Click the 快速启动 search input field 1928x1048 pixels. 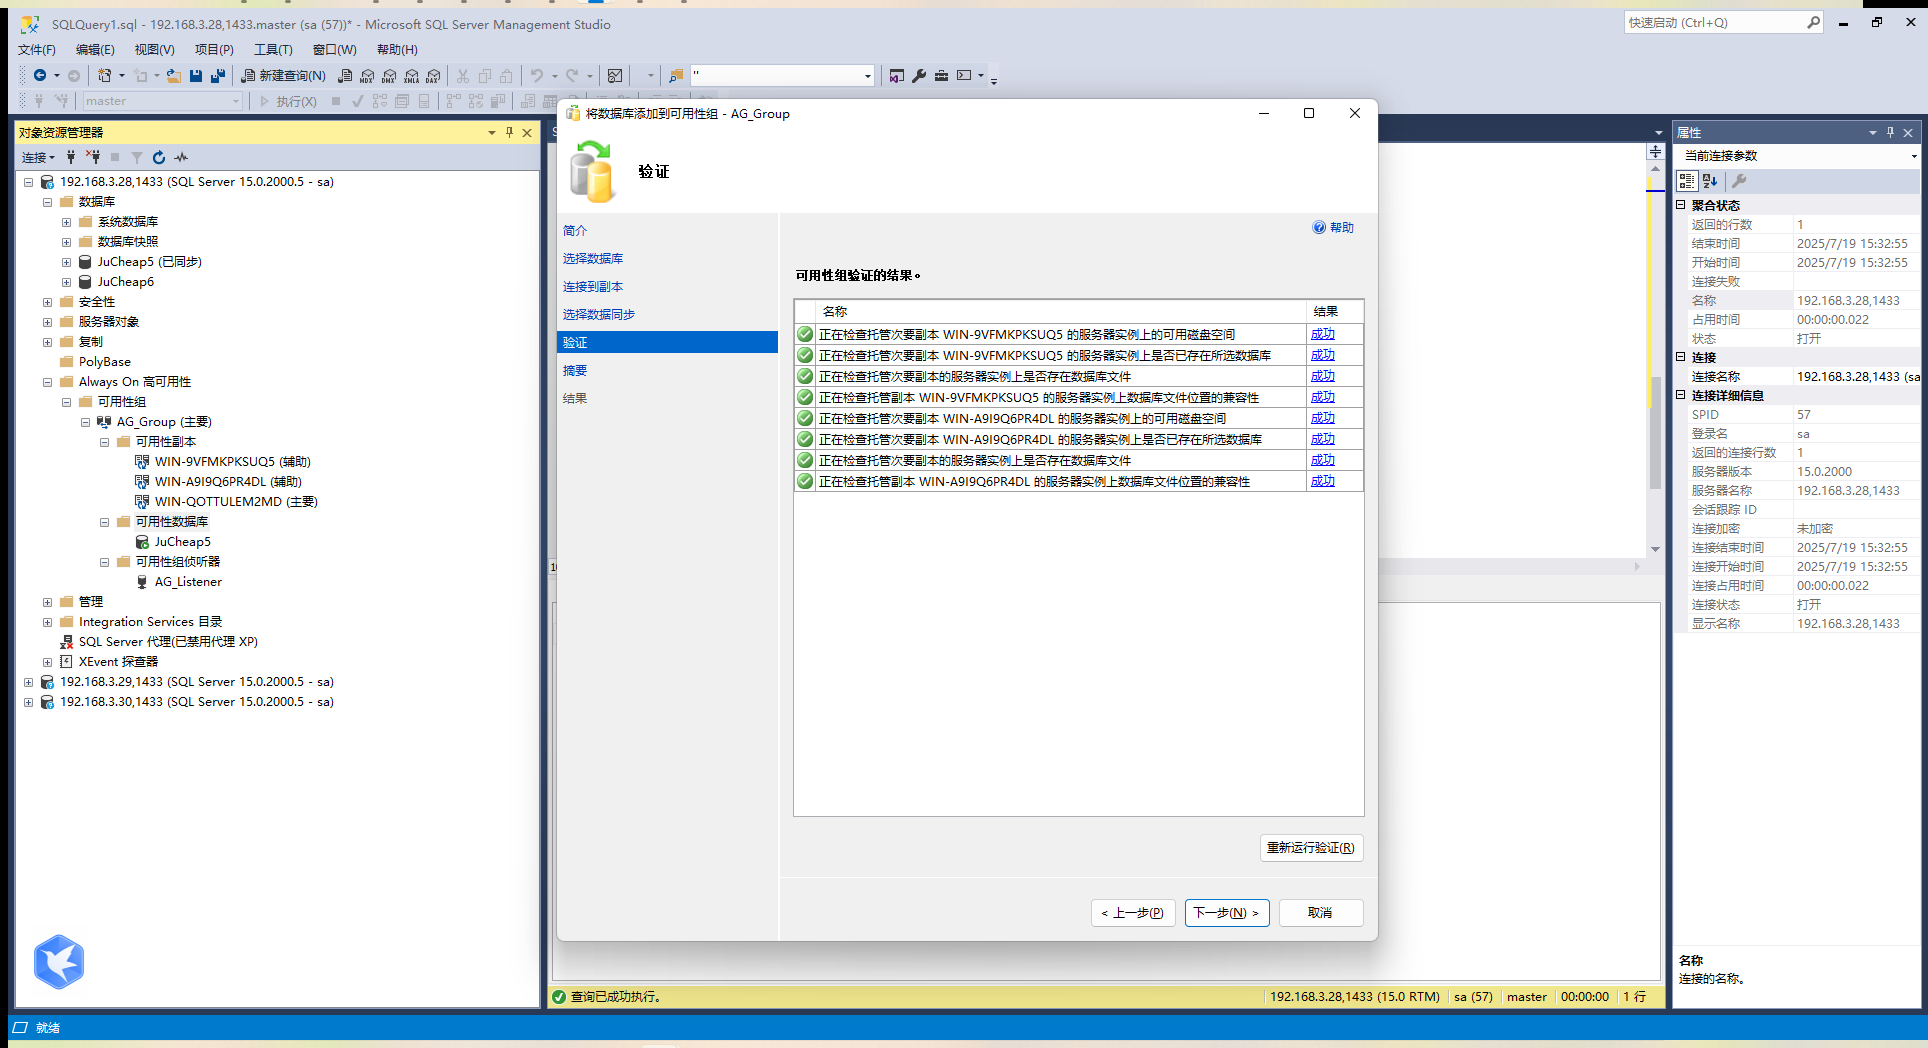(1714, 22)
